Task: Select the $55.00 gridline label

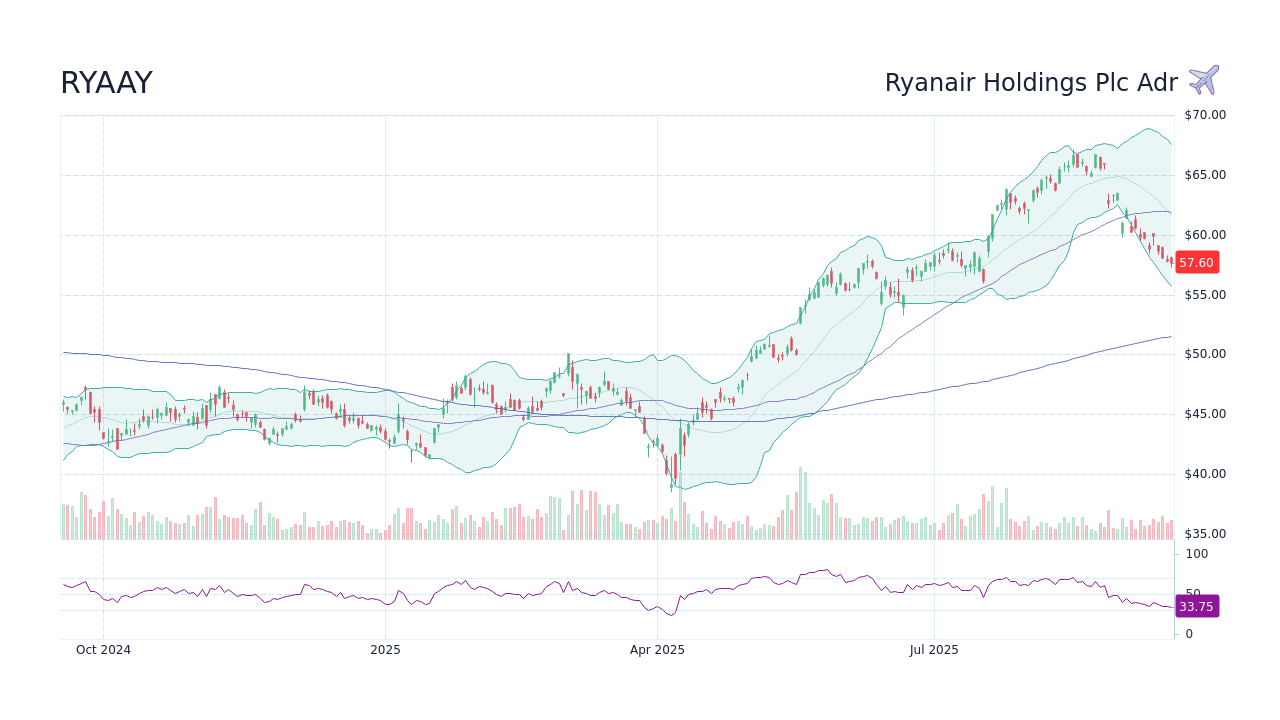Action: [1203, 293]
